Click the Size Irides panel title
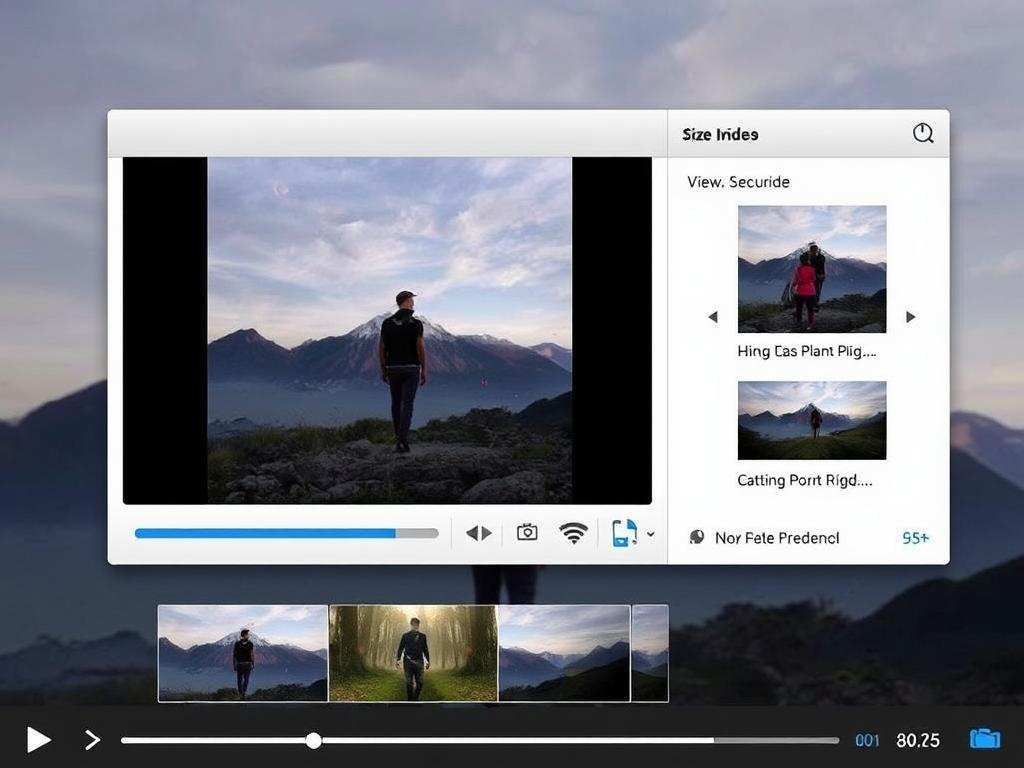 tap(720, 135)
